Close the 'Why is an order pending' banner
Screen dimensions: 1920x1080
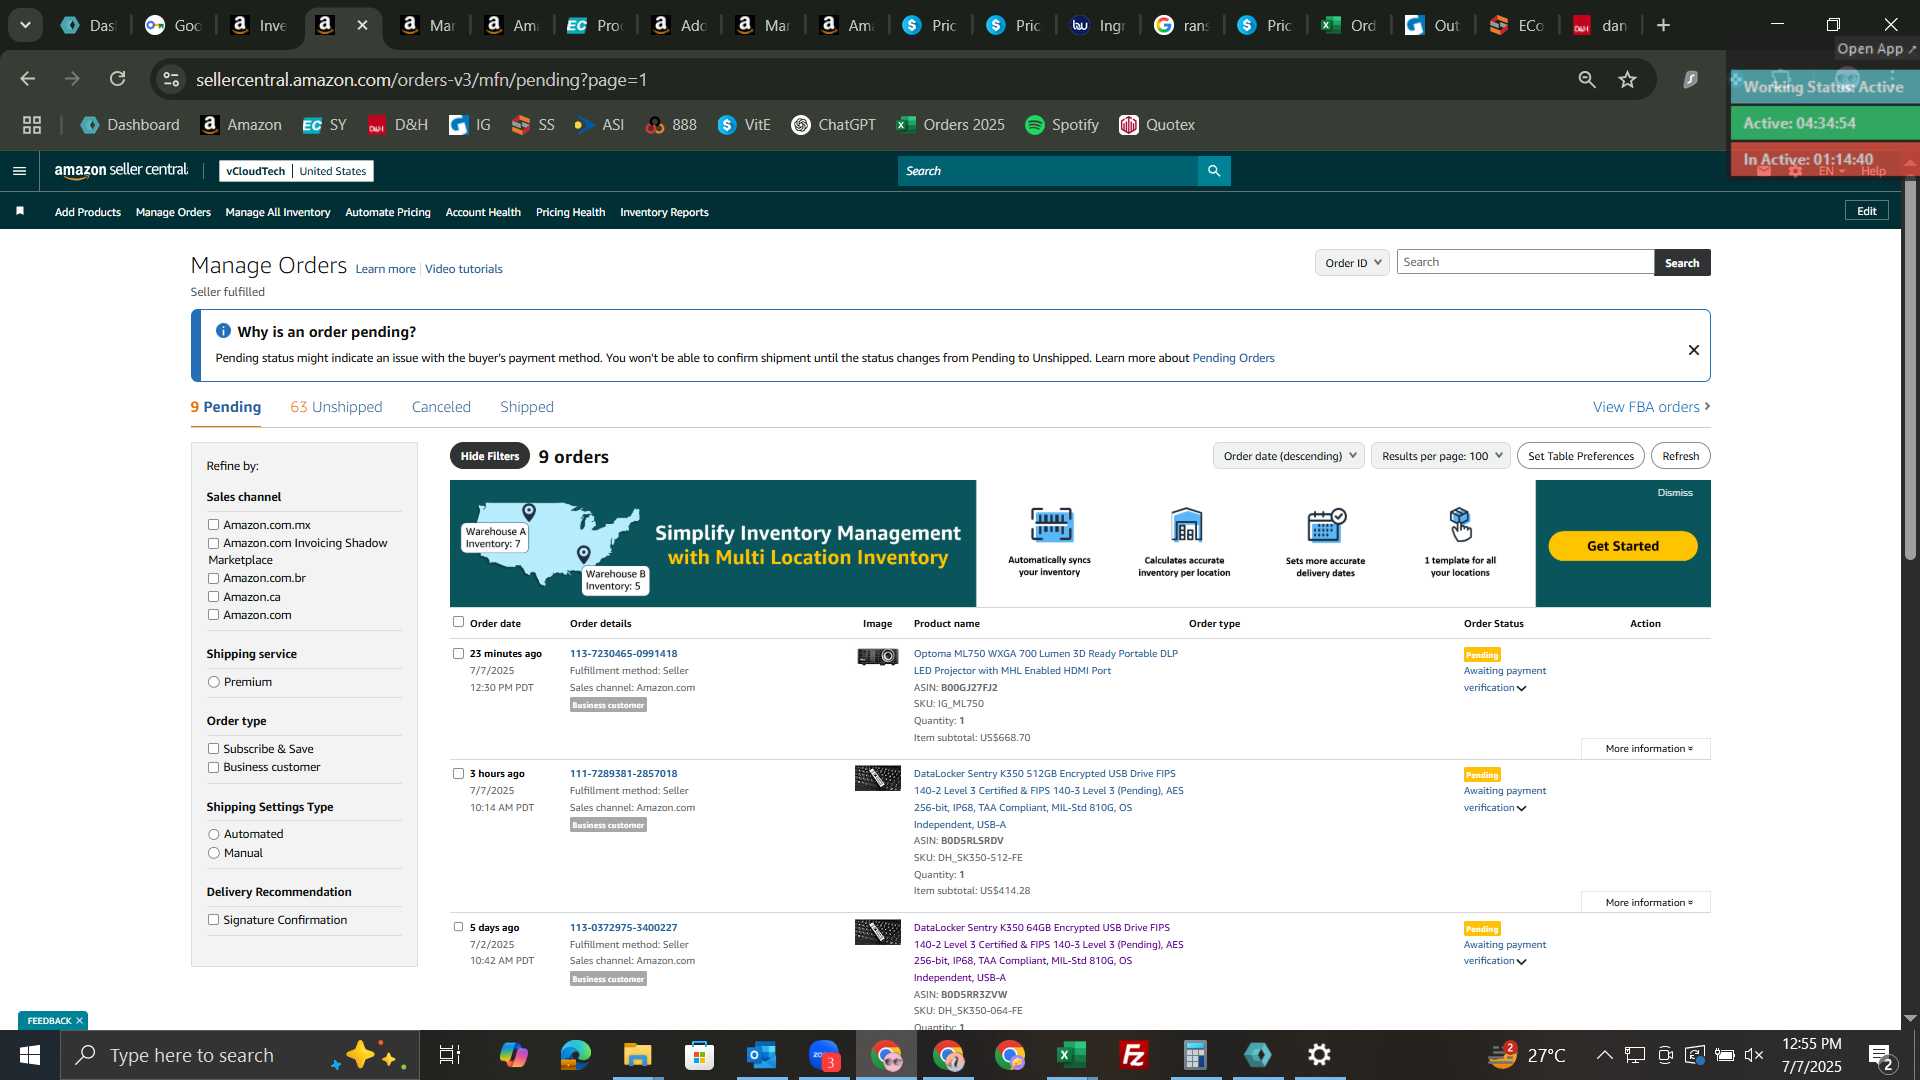[x=1694, y=350]
